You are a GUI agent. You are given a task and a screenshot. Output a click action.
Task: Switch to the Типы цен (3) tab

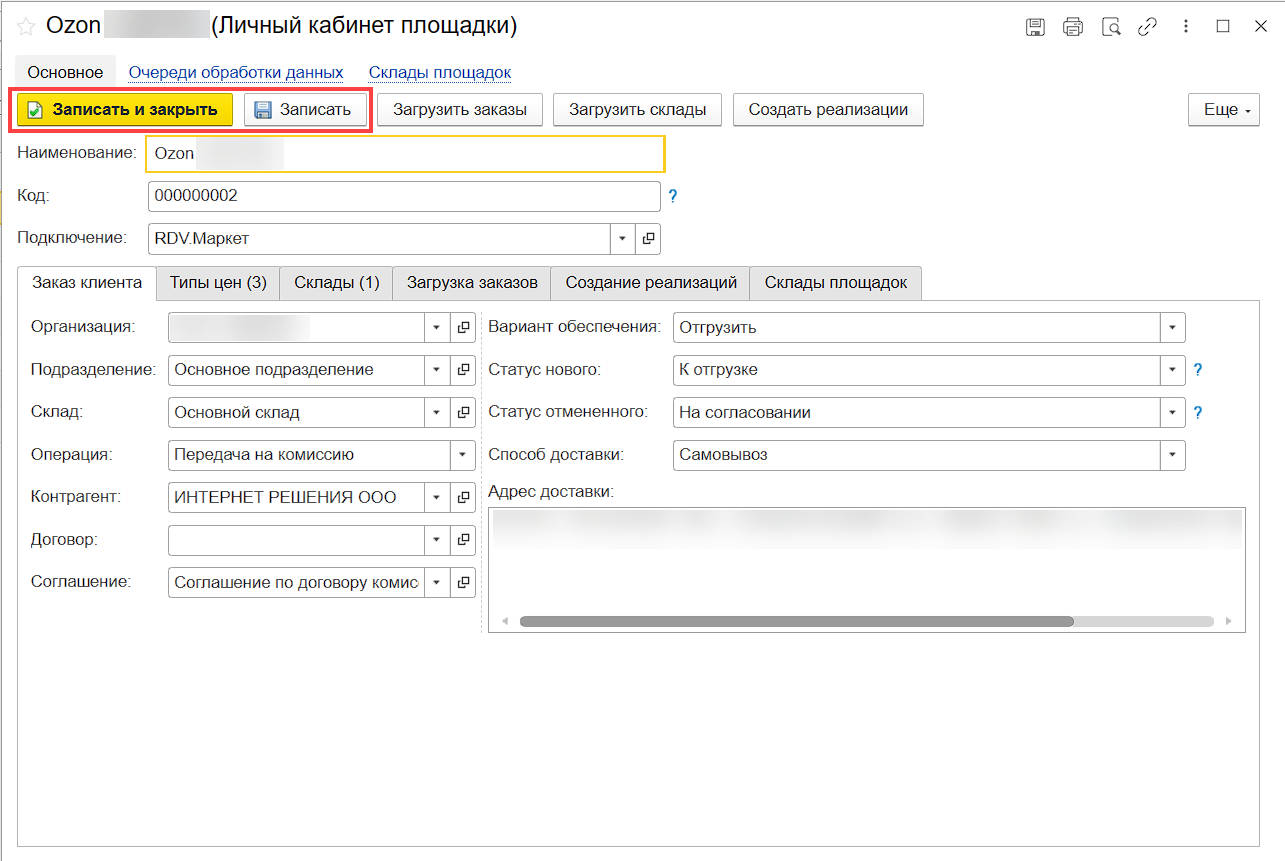click(218, 283)
